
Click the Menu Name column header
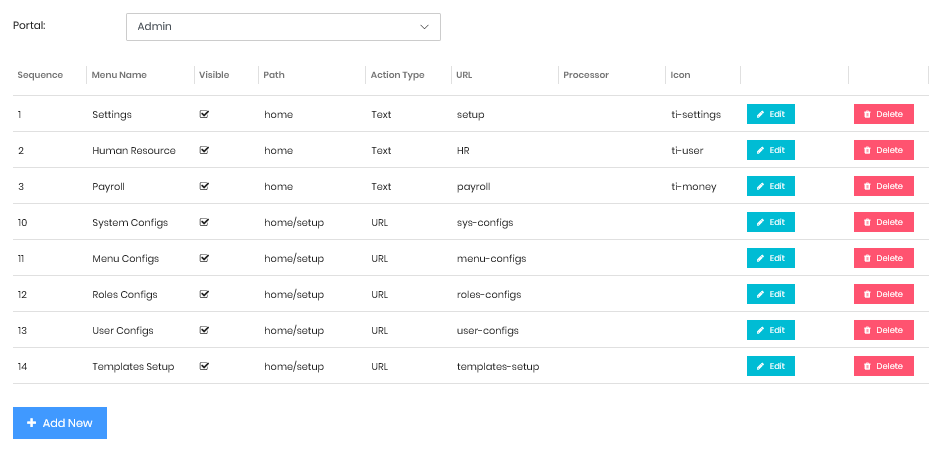(119, 75)
